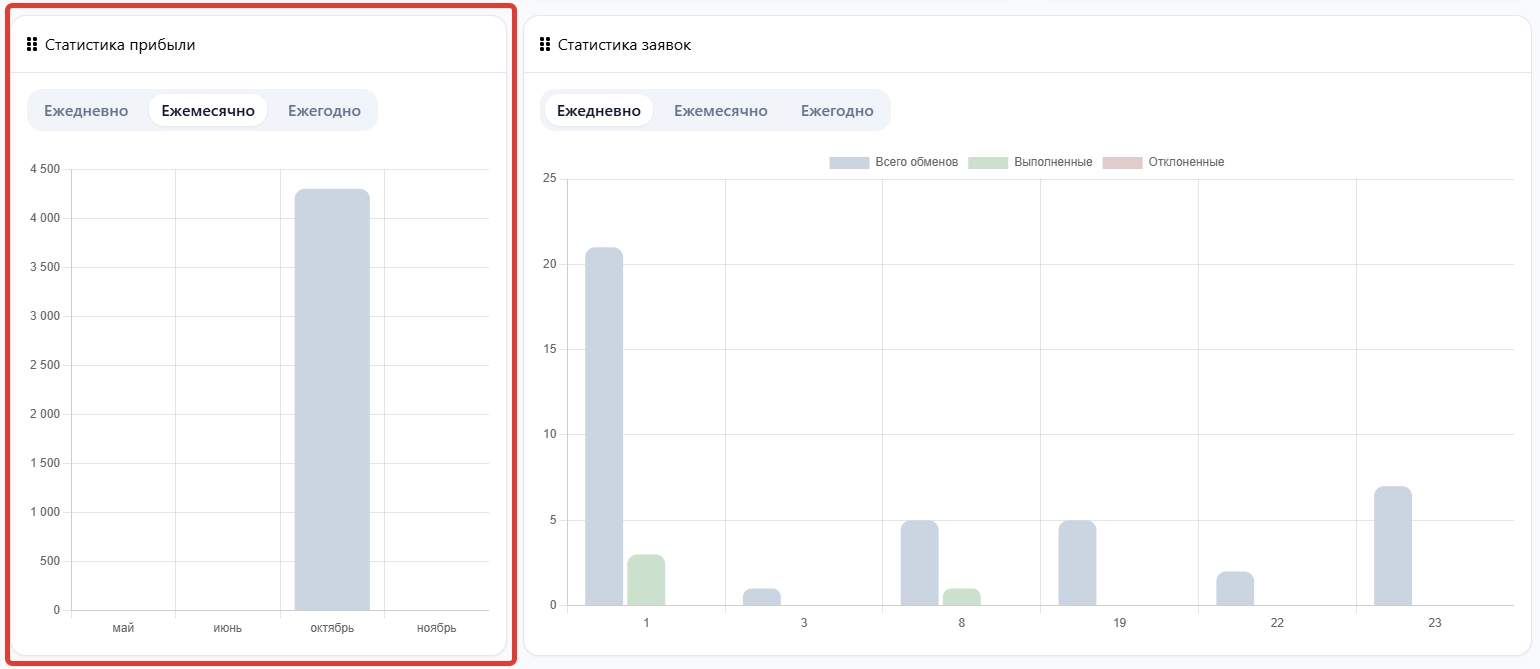The height and width of the screenshot is (669, 1540).
Task: Click total exchanges bar for day 19
Action: tap(1077, 563)
